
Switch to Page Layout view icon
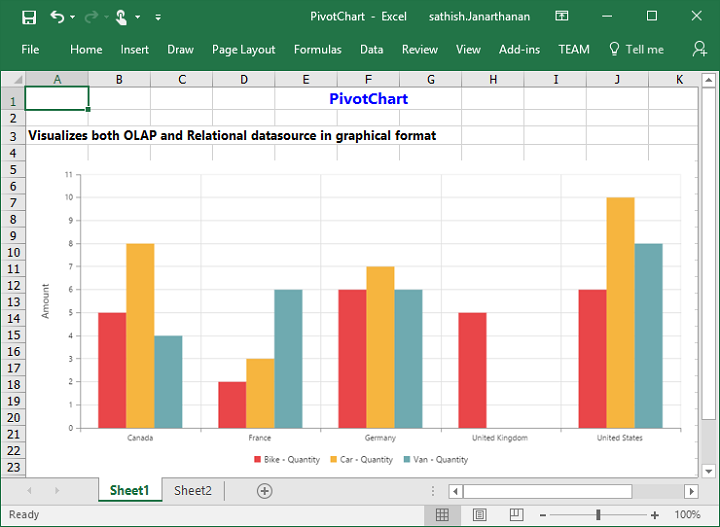pos(479,515)
